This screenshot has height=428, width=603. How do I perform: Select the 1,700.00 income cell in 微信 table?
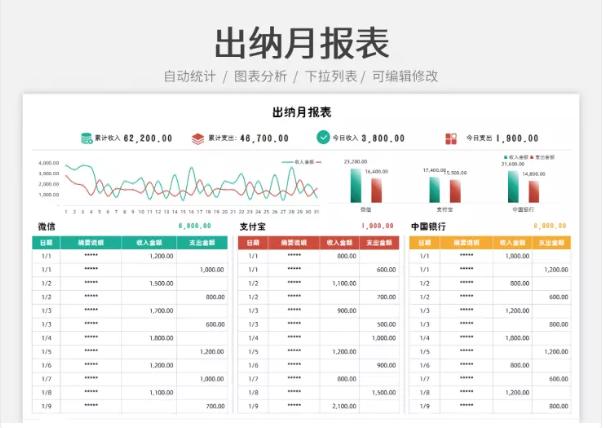[149, 311]
